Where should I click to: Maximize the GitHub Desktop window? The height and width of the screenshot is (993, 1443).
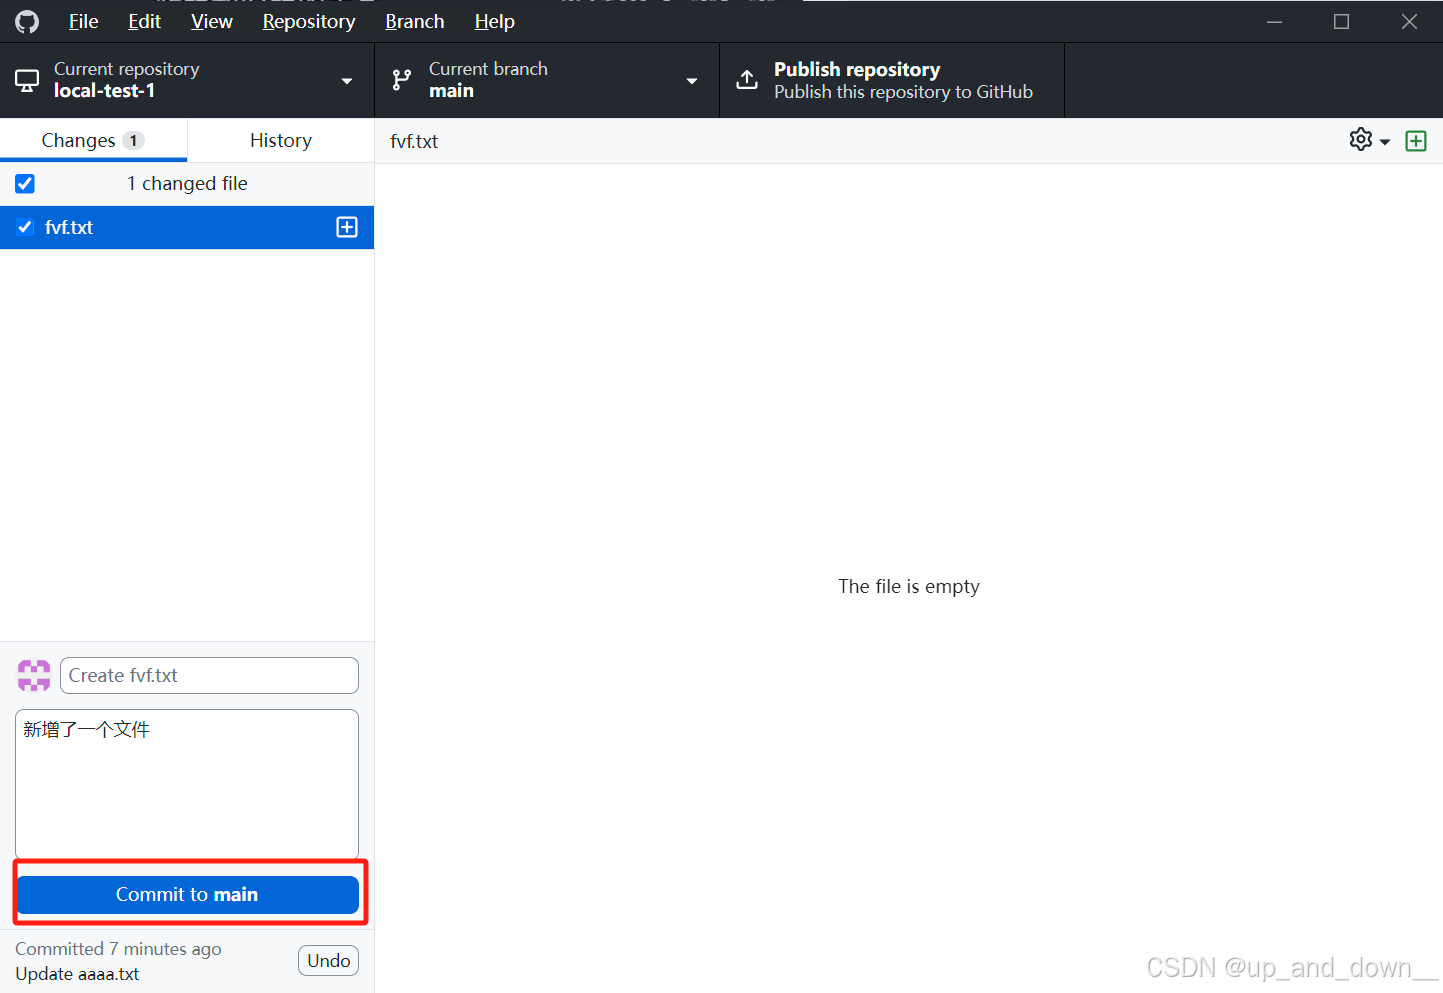click(x=1341, y=21)
